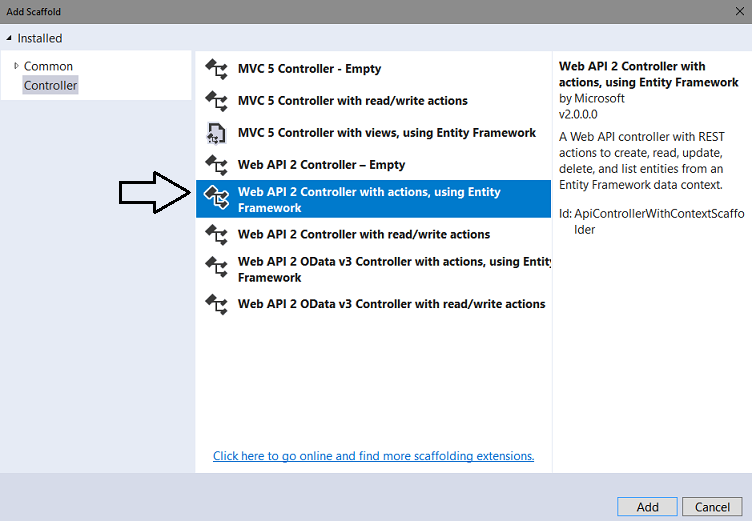Open the online scaffolding extensions link
The image size is (752, 521).
click(x=373, y=456)
